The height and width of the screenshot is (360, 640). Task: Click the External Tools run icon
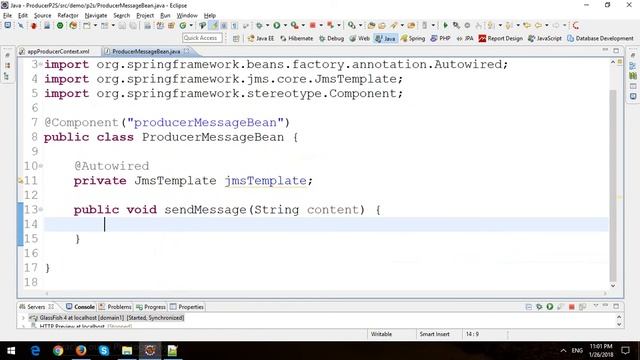tap(295, 25)
